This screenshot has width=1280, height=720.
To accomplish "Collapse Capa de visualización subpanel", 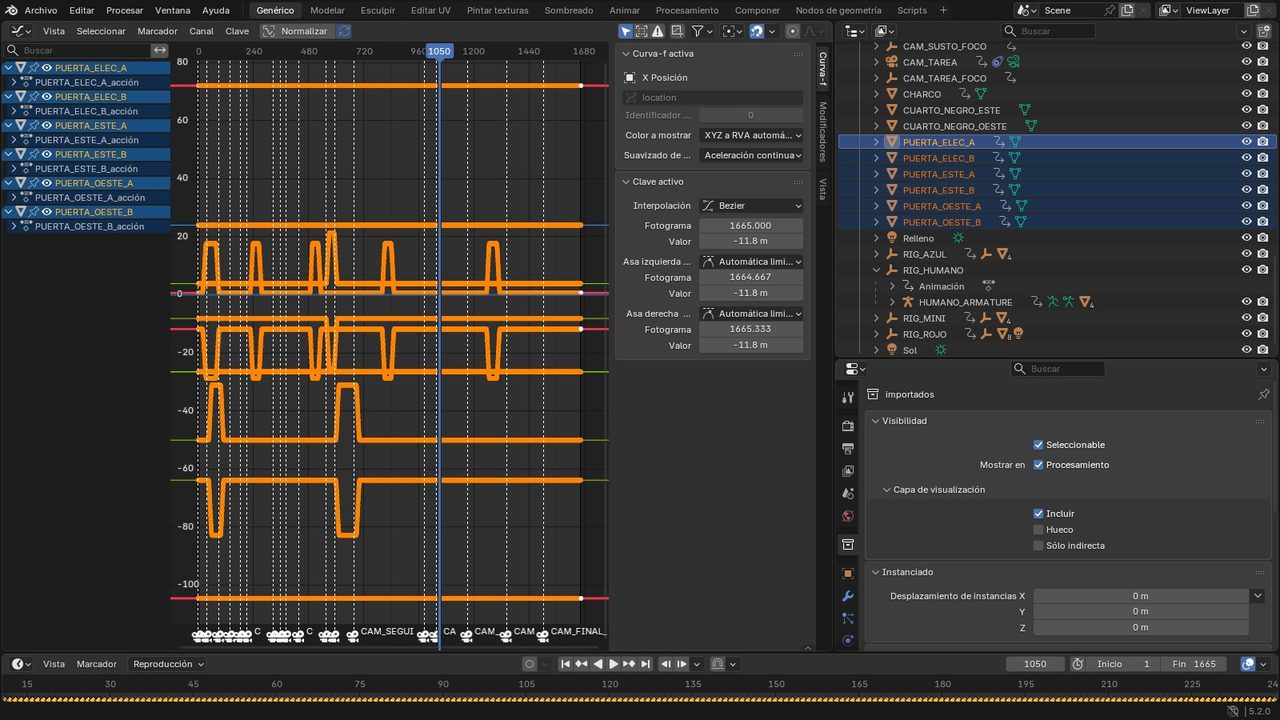I will [886, 490].
